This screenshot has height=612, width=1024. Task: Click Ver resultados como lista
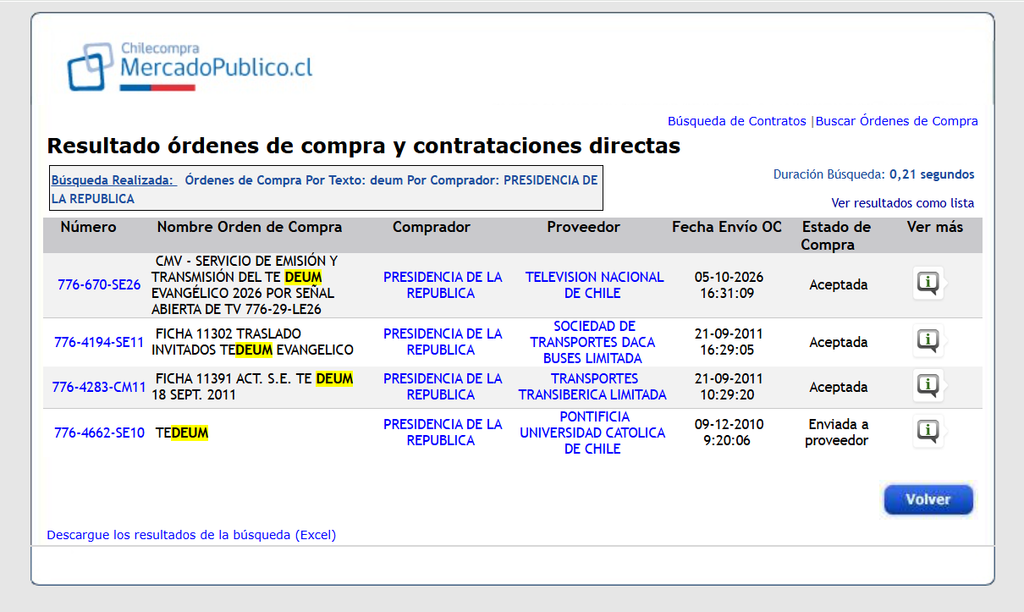coord(903,203)
